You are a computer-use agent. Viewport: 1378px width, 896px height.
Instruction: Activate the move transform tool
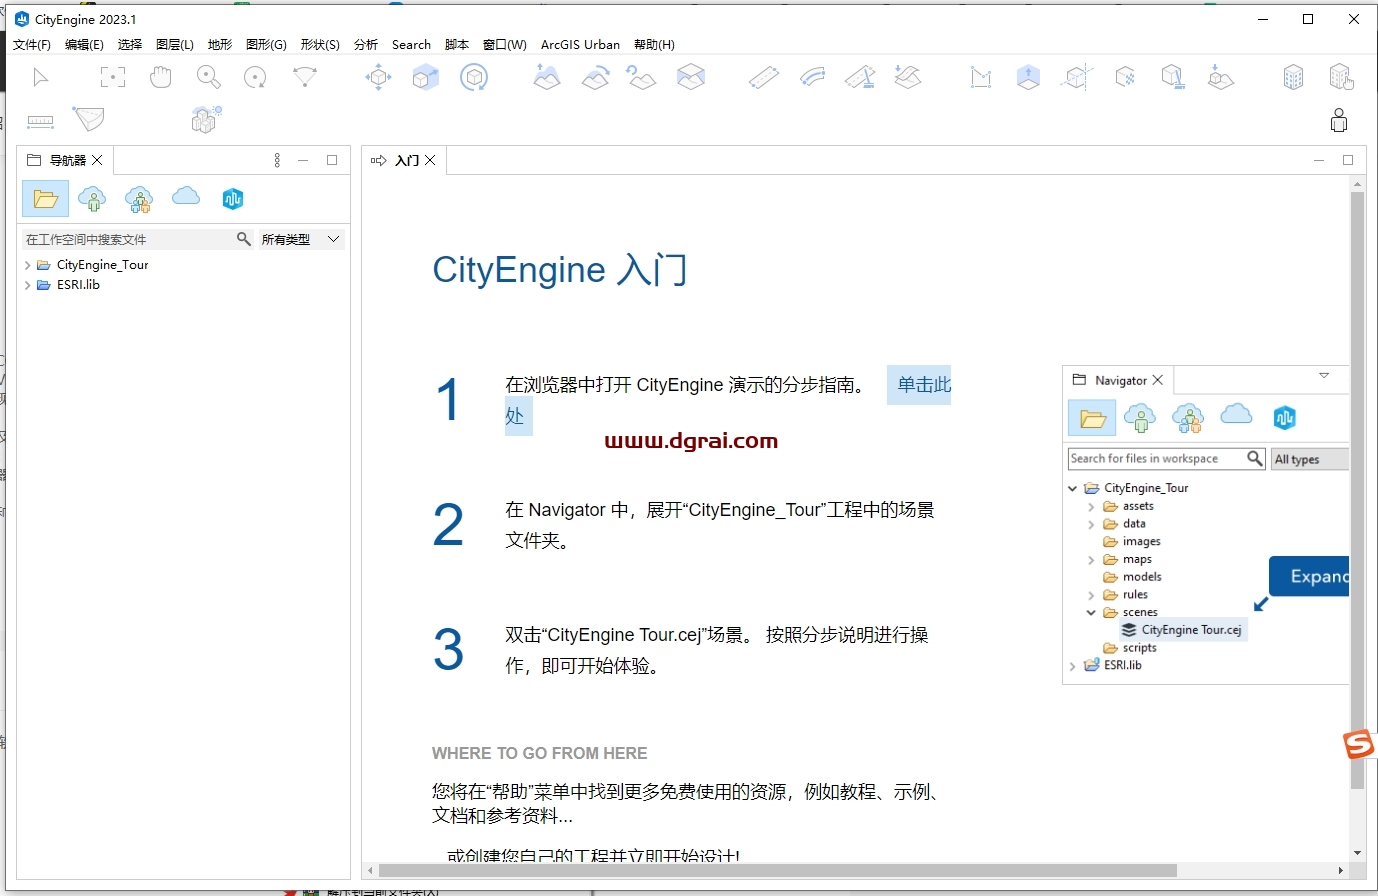tap(378, 77)
